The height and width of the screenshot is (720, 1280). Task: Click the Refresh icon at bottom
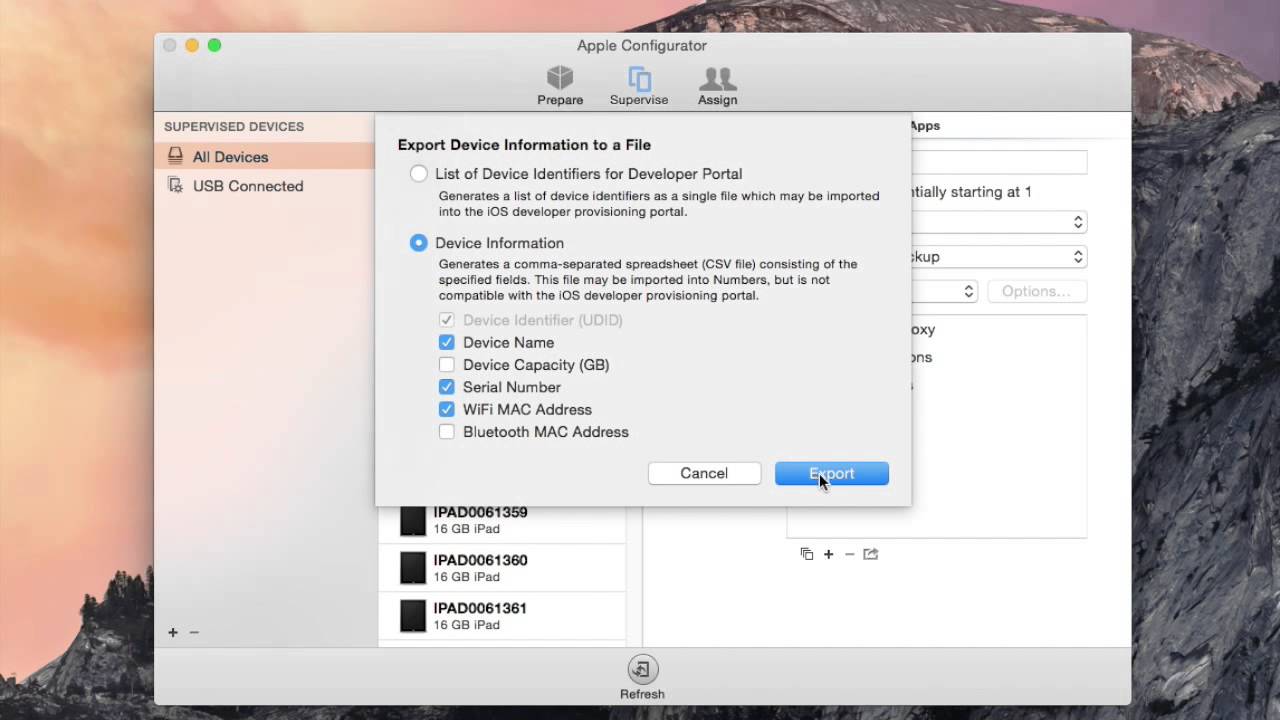[642, 669]
